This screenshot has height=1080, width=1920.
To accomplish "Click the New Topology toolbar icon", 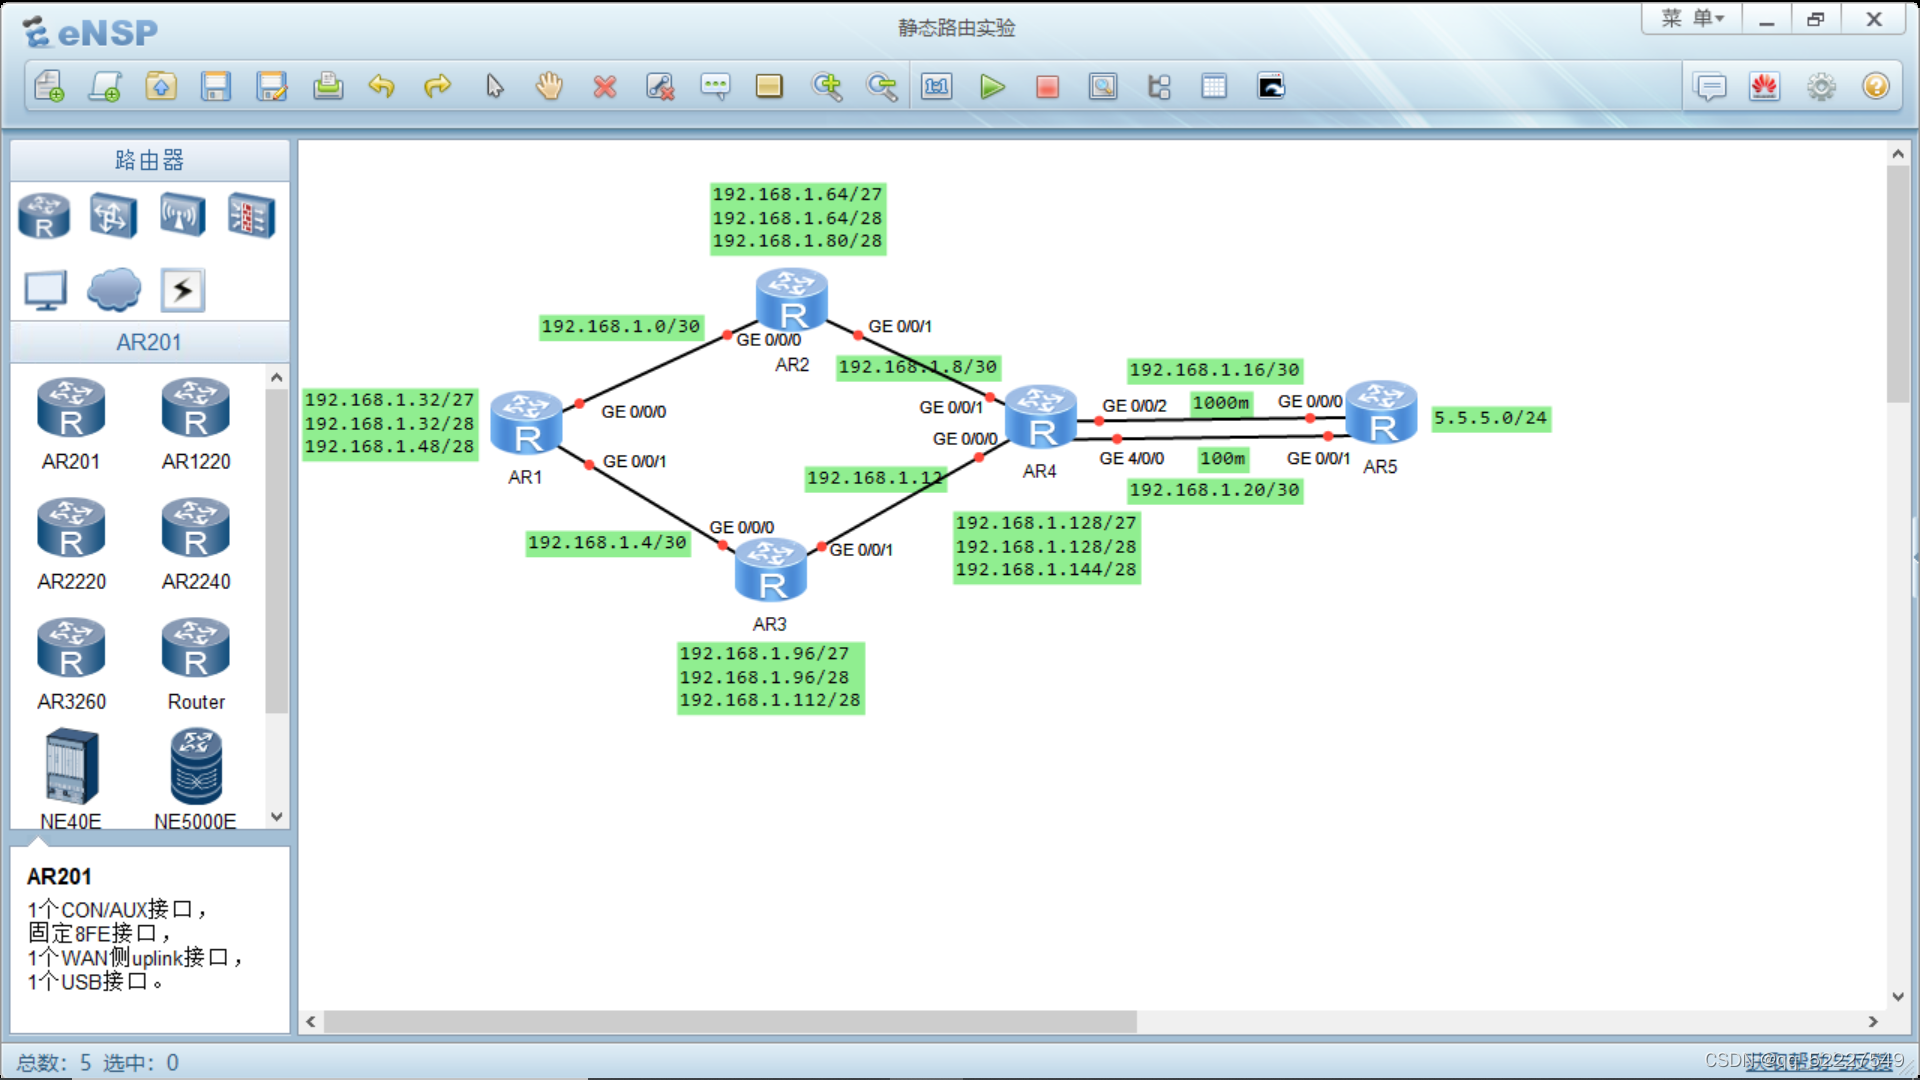I will [x=48, y=87].
